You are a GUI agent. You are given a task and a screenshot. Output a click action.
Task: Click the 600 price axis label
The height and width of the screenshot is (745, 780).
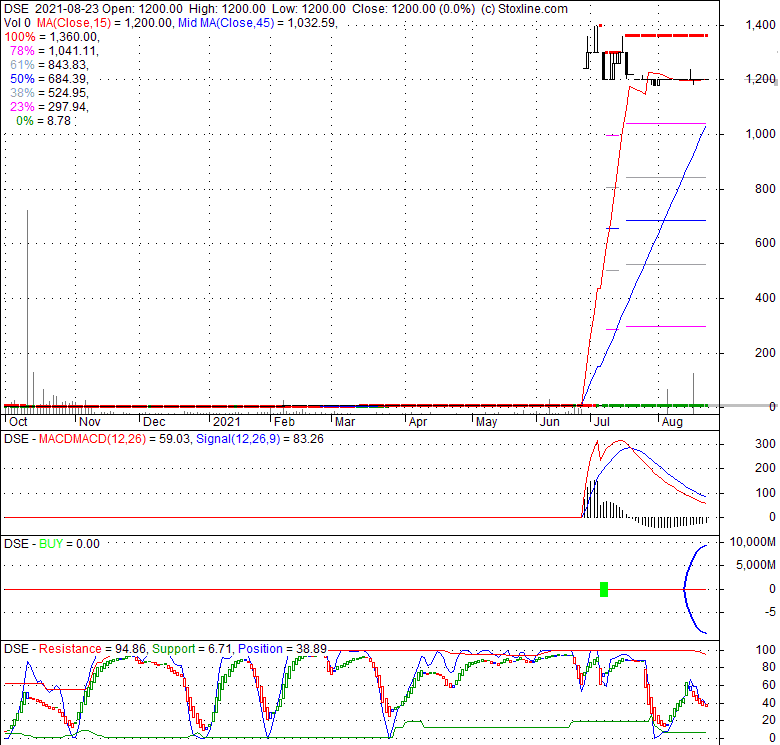765,243
